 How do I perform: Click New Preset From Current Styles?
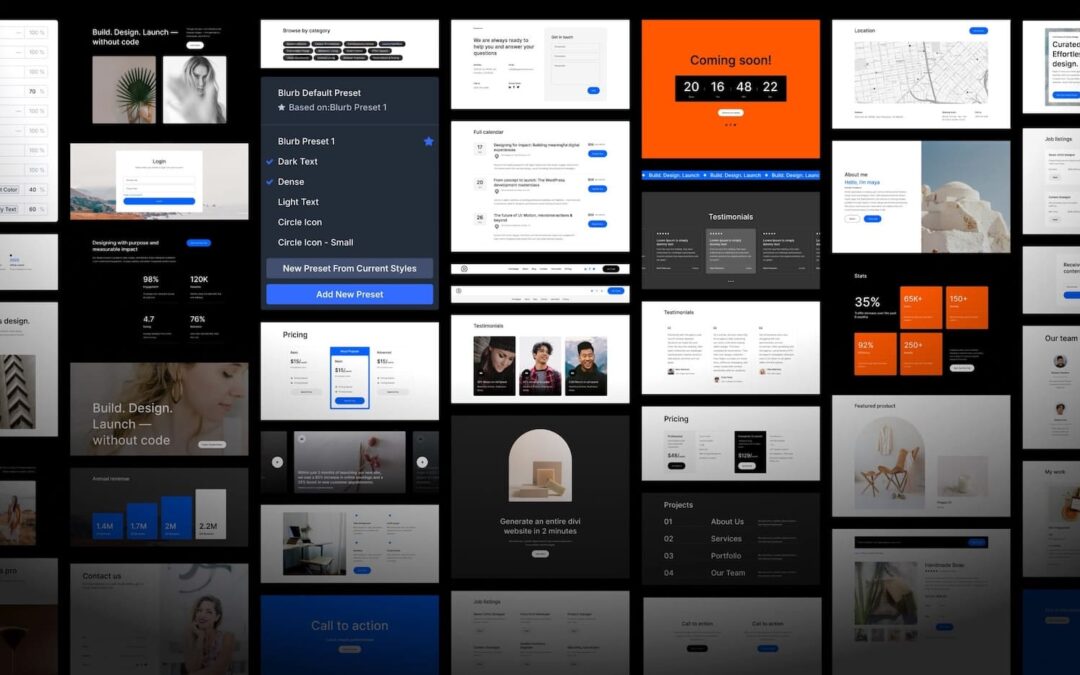(x=349, y=268)
